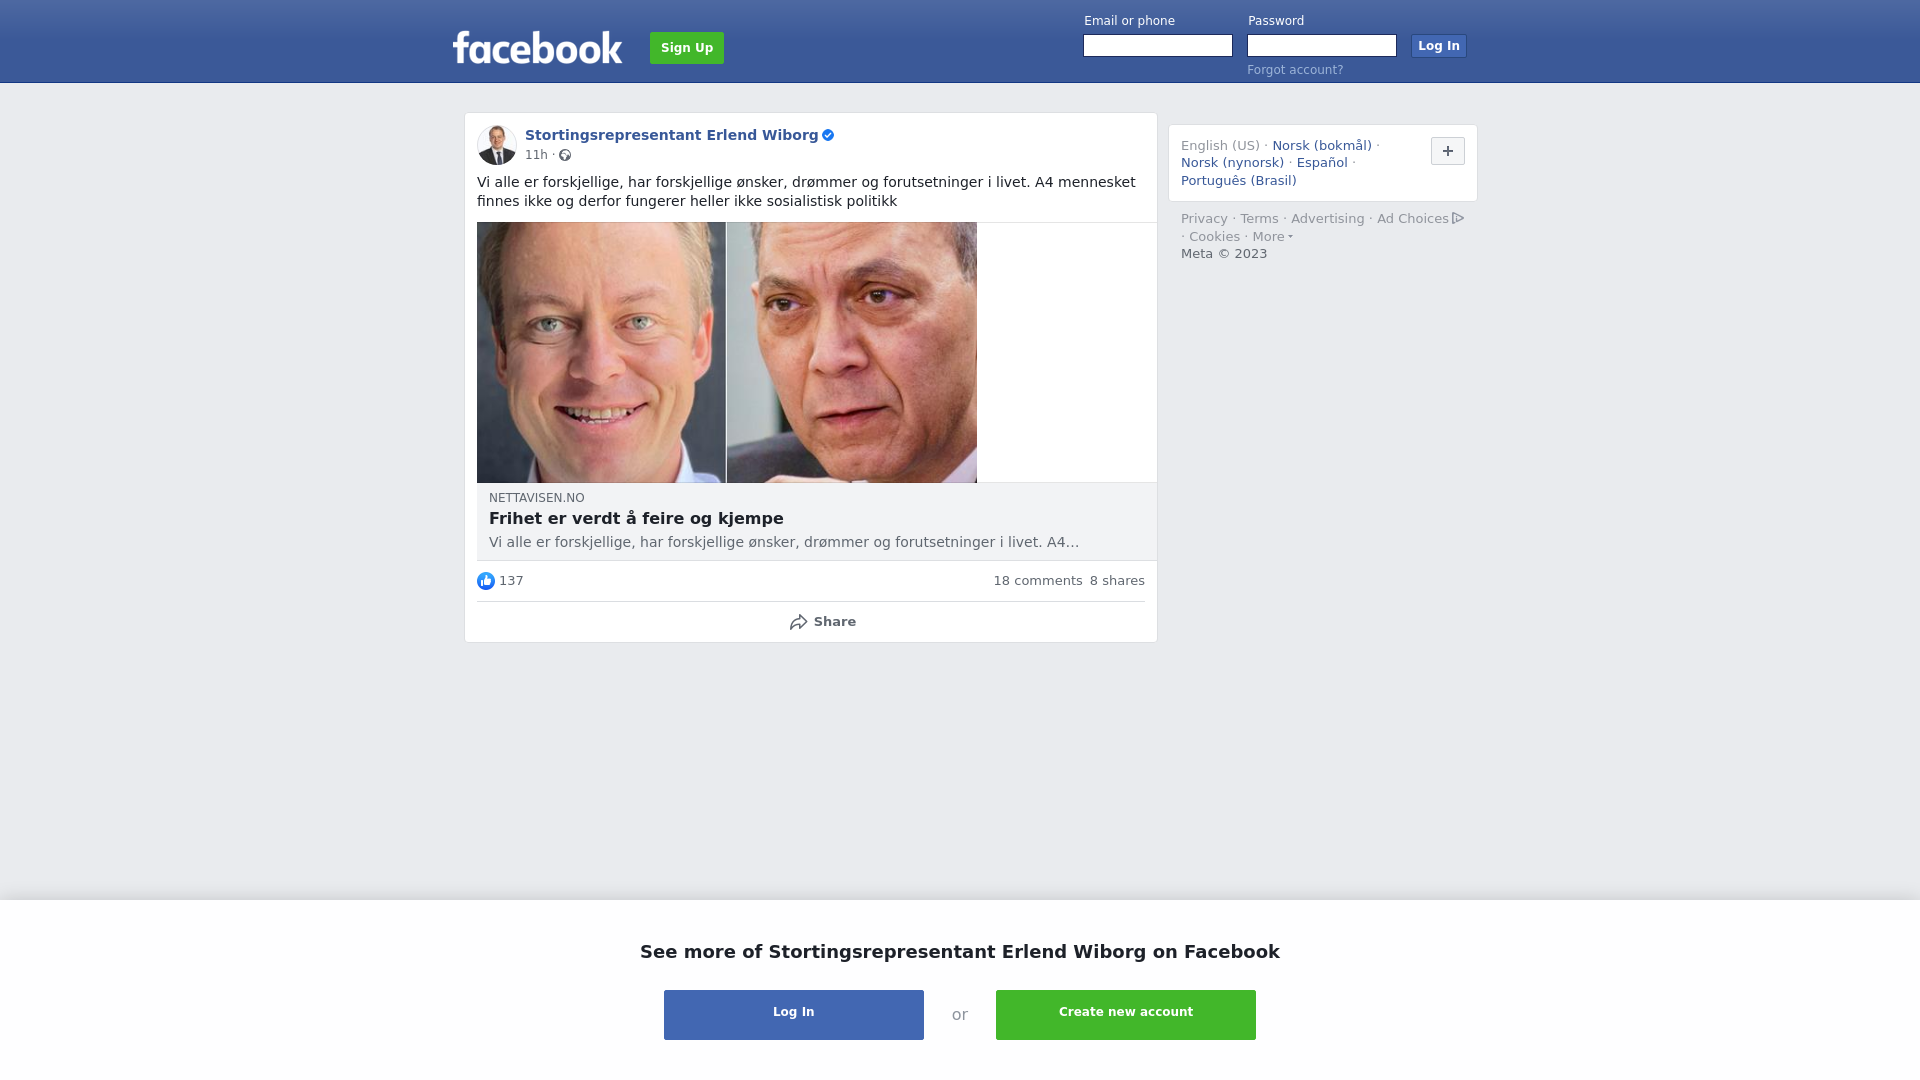The width and height of the screenshot is (1920, 1080).
Task: Open the plus button for more languages
Action: [1448, 151]
